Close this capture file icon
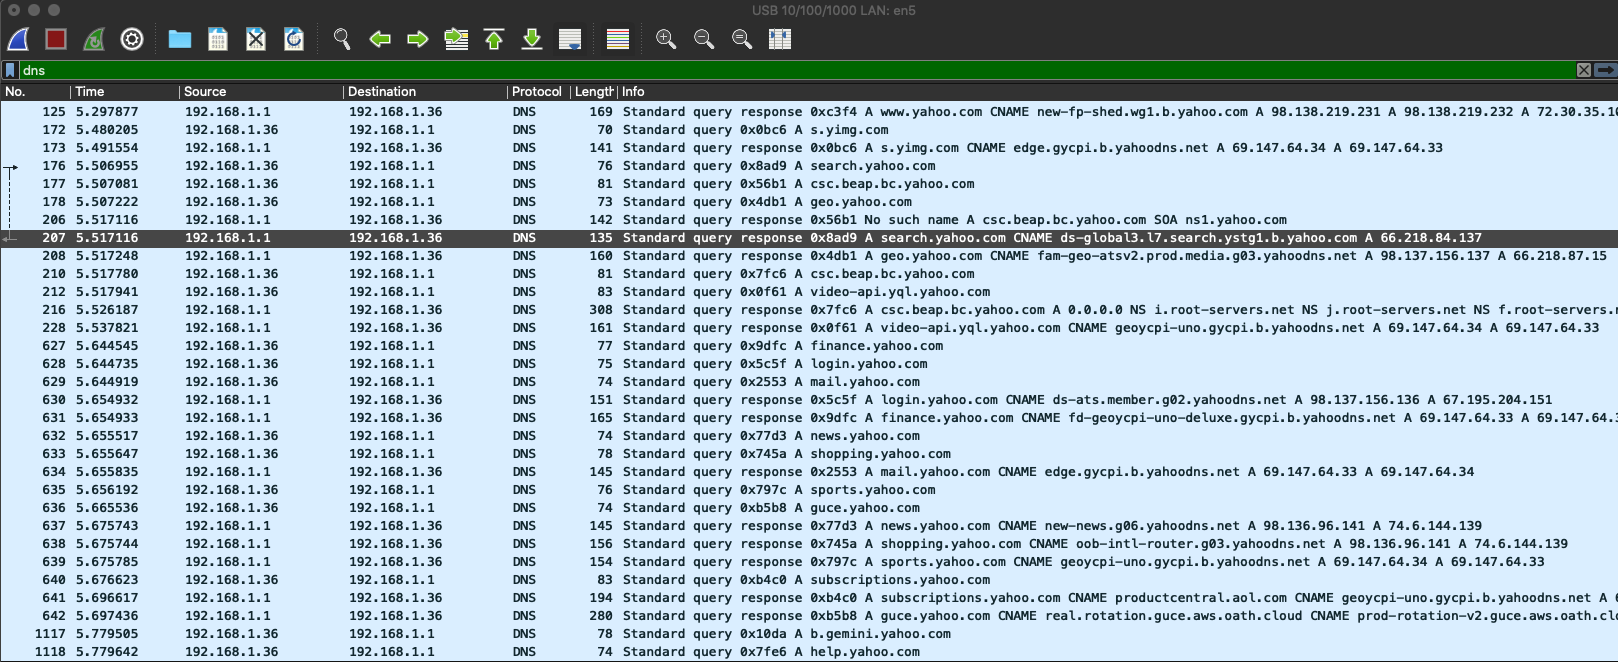This screenshot has height=662, width=1618. pos(256,39)
